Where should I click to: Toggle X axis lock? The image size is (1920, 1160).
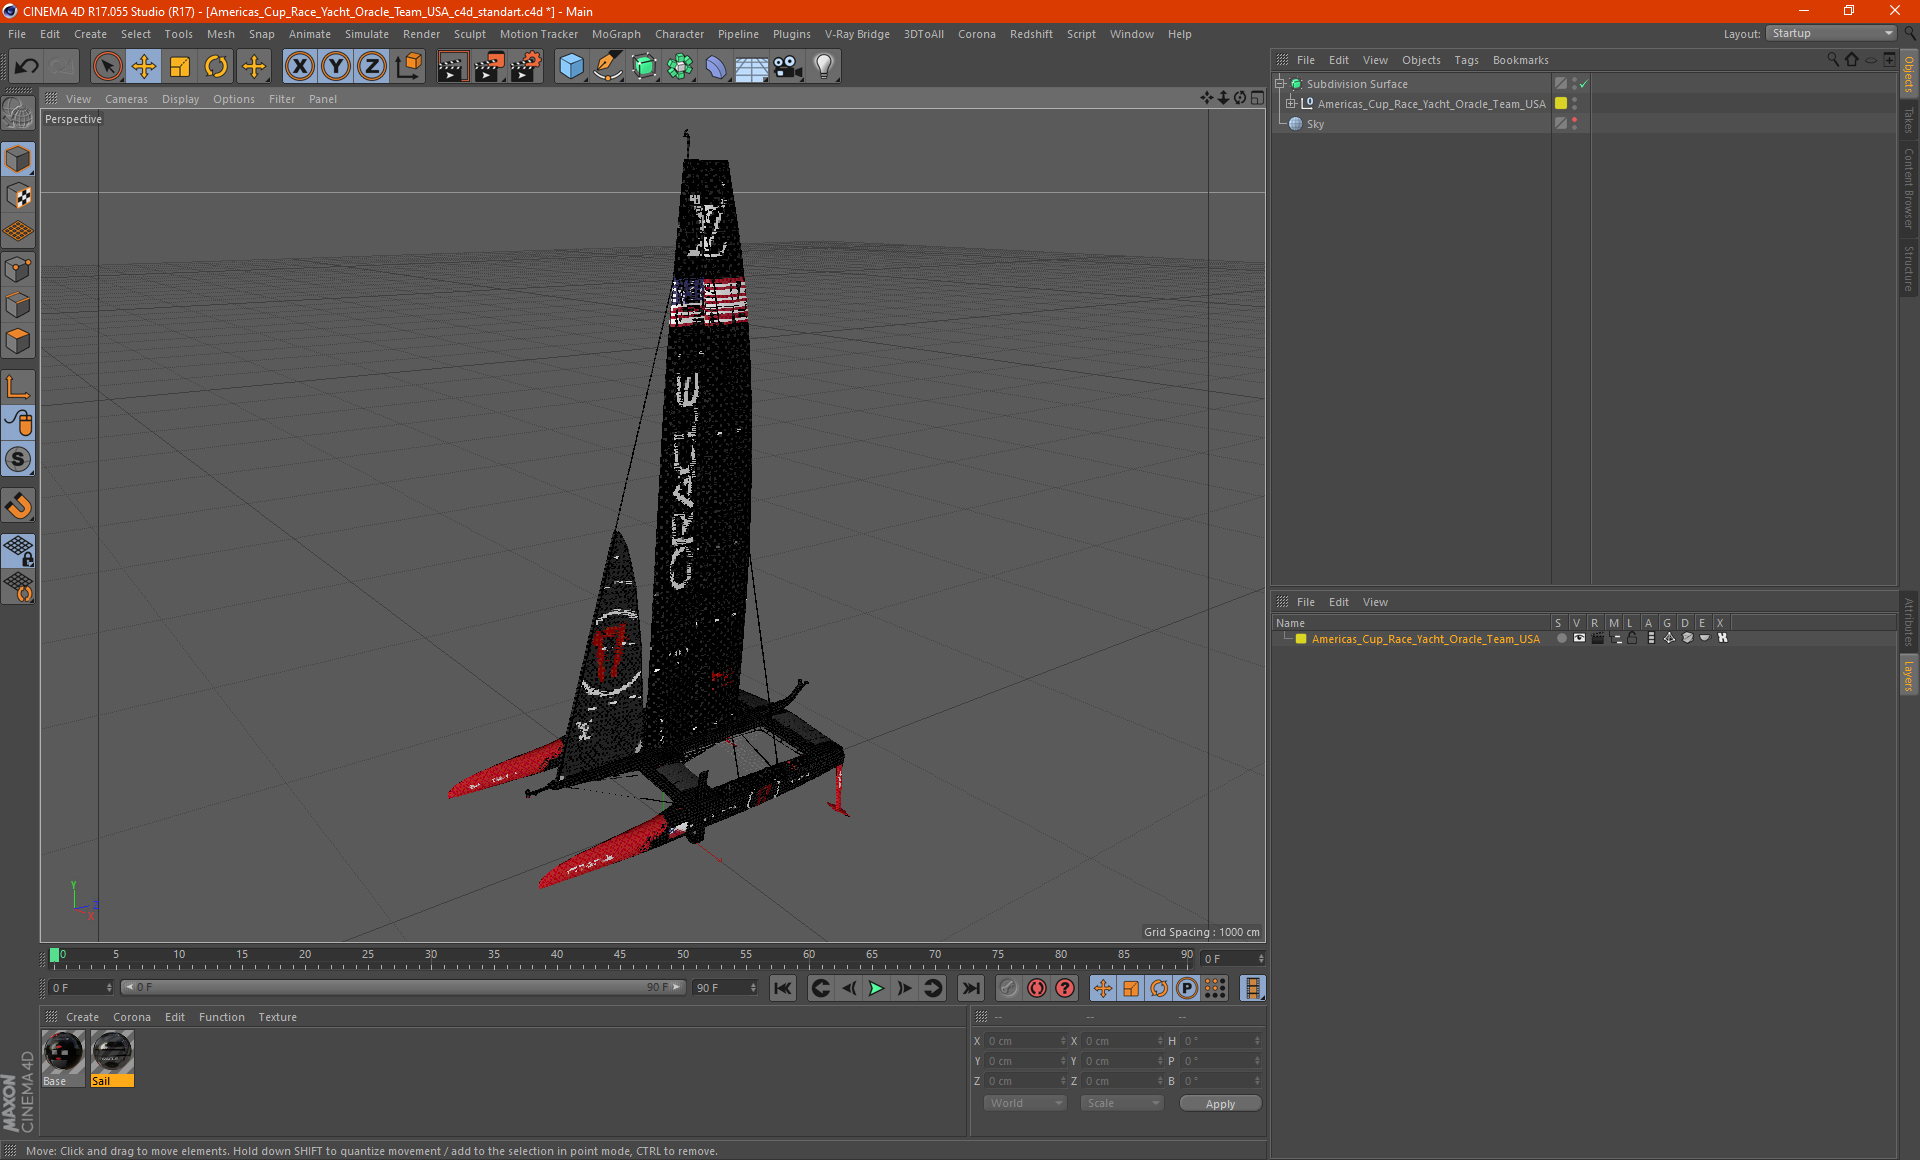(299, 67)
